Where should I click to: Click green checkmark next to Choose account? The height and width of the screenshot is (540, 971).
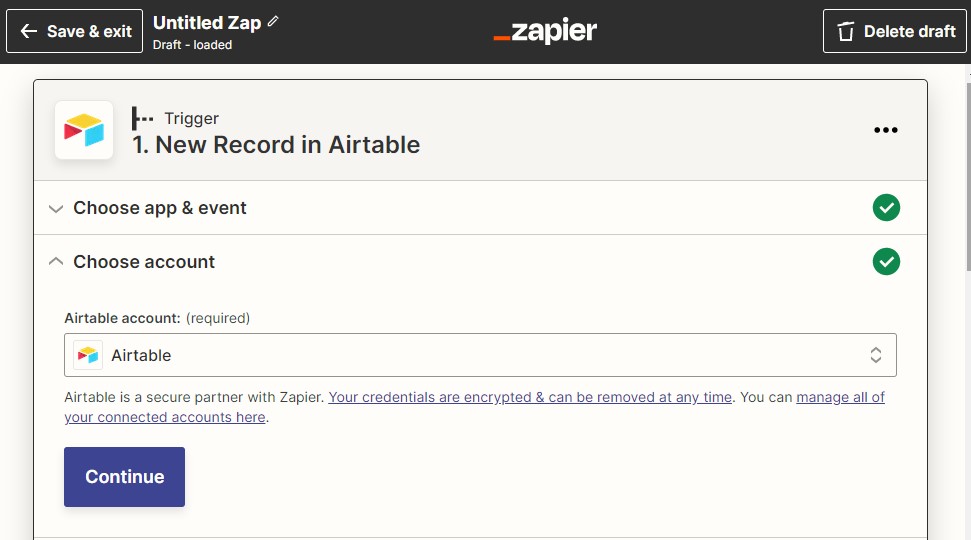tap(886, 261)
